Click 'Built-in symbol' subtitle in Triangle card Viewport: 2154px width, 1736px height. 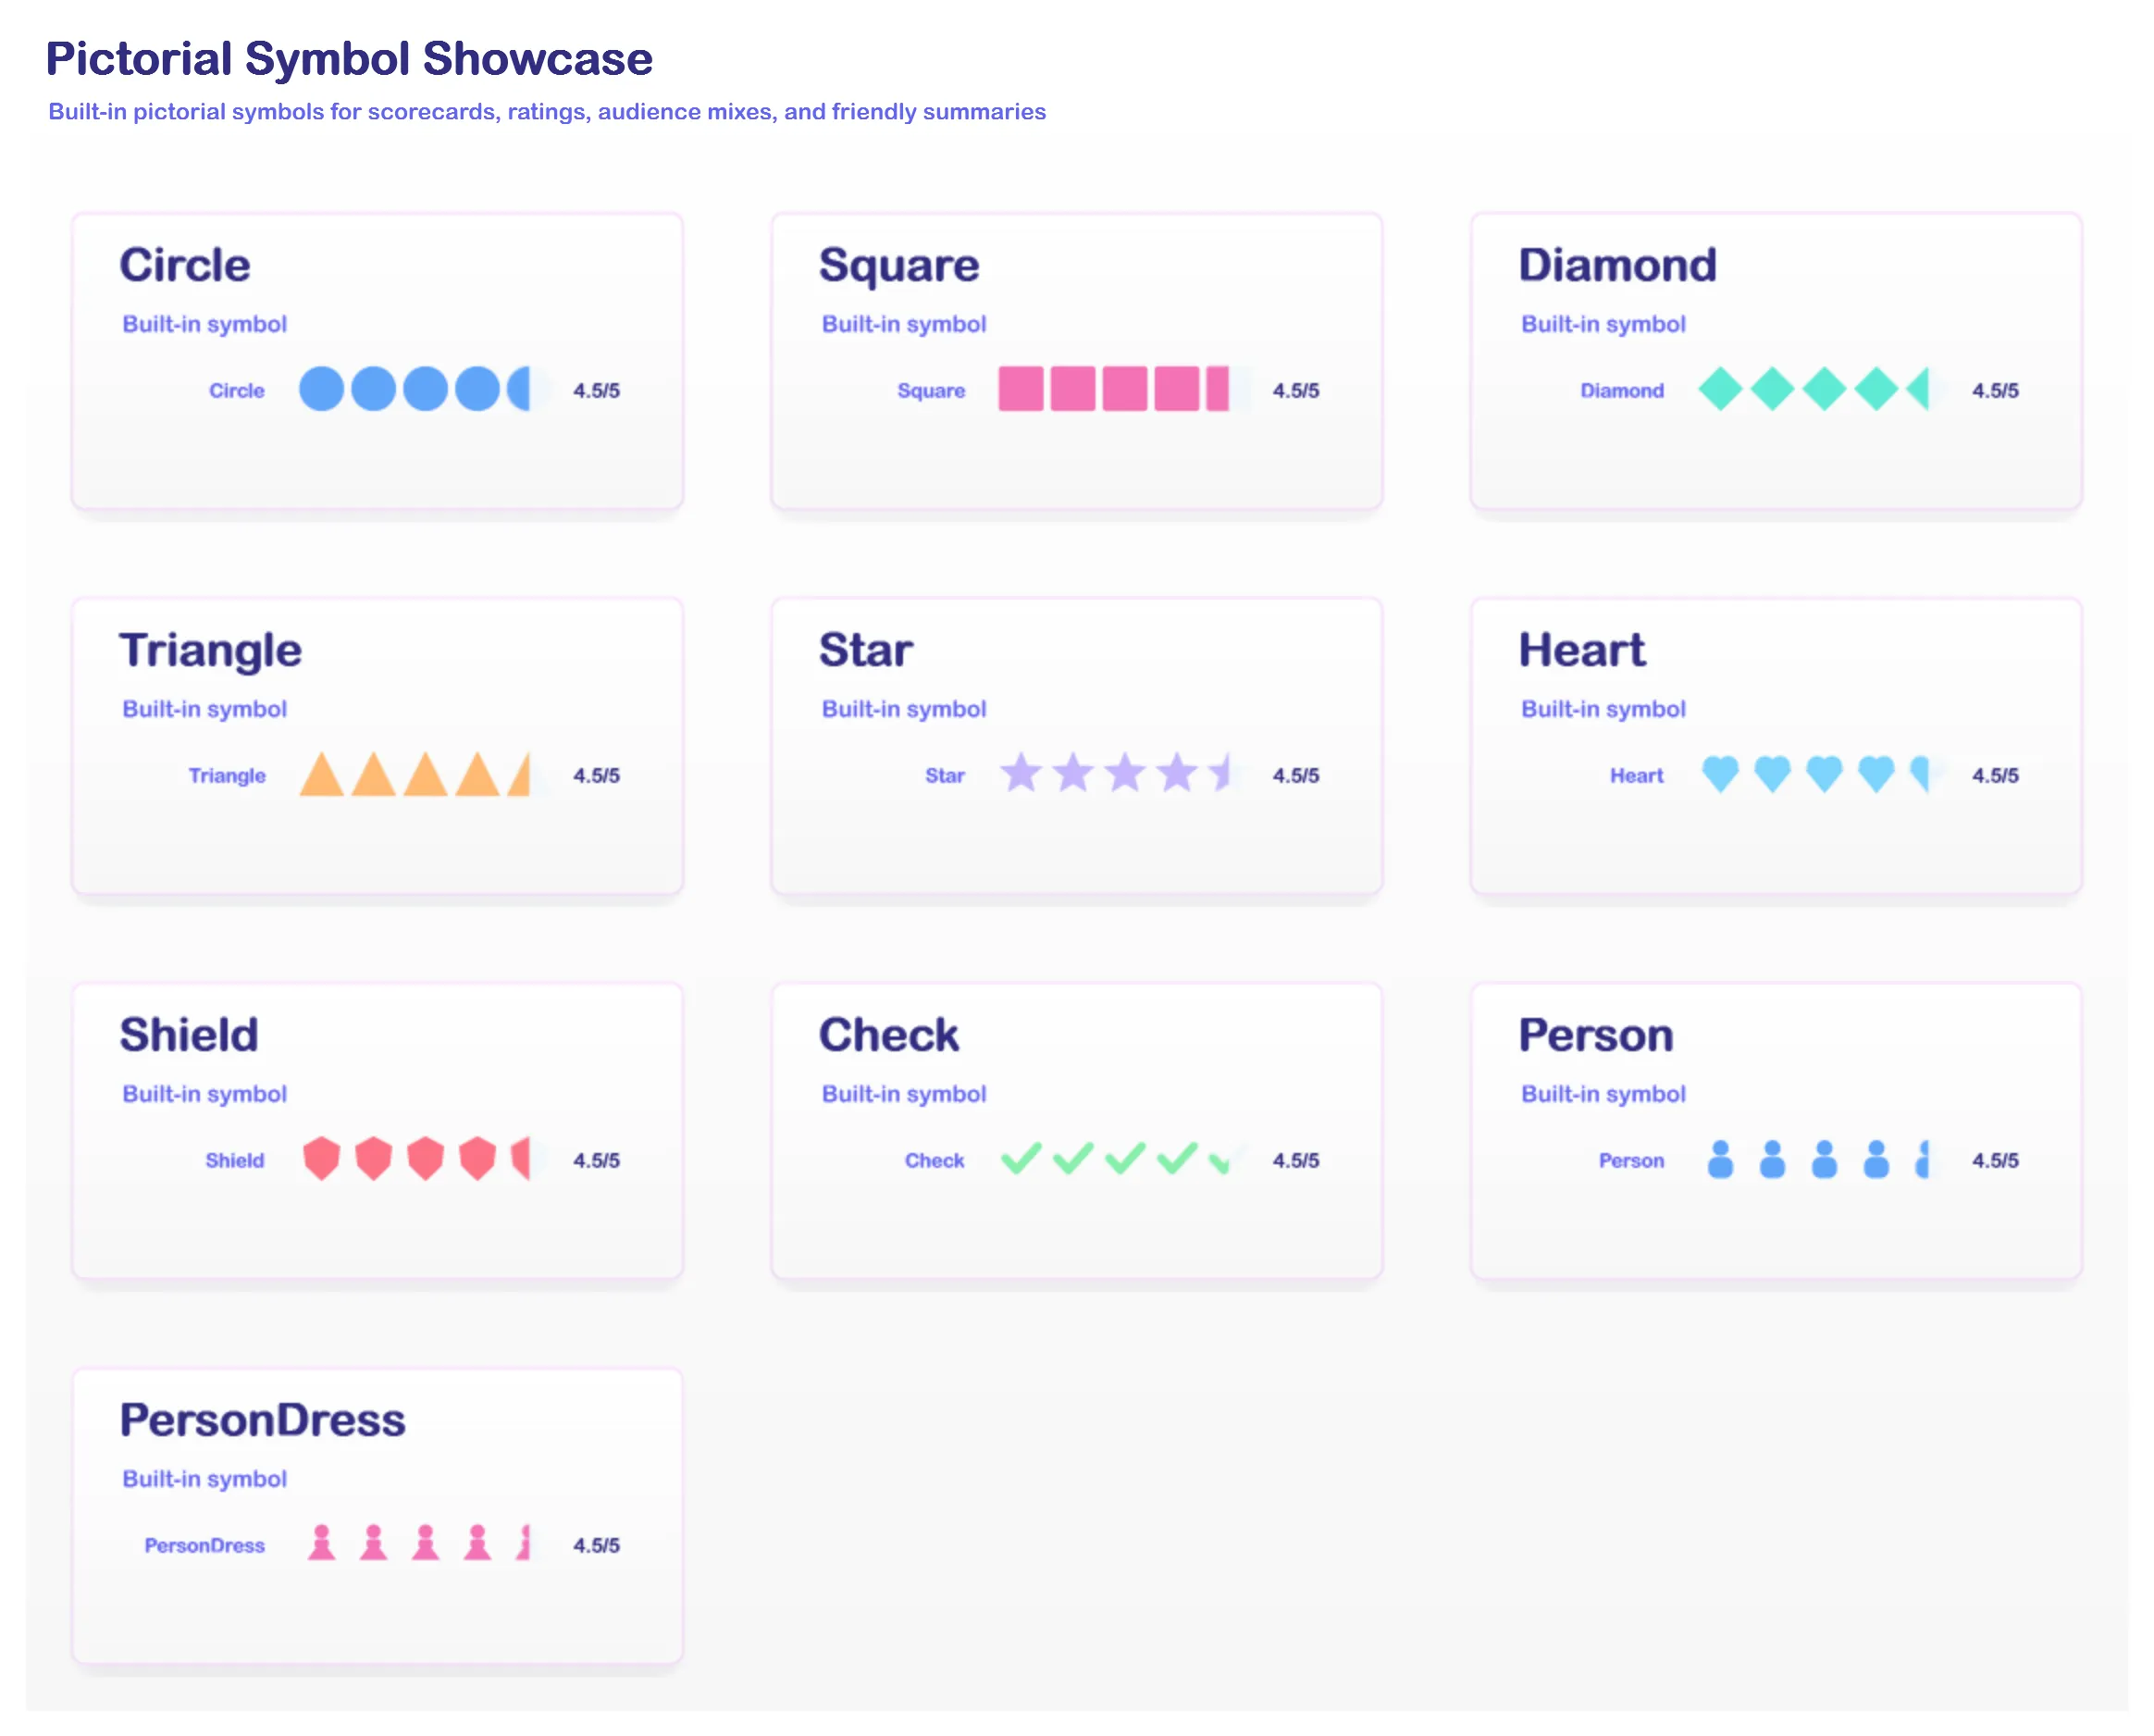[x=204, y=709]
